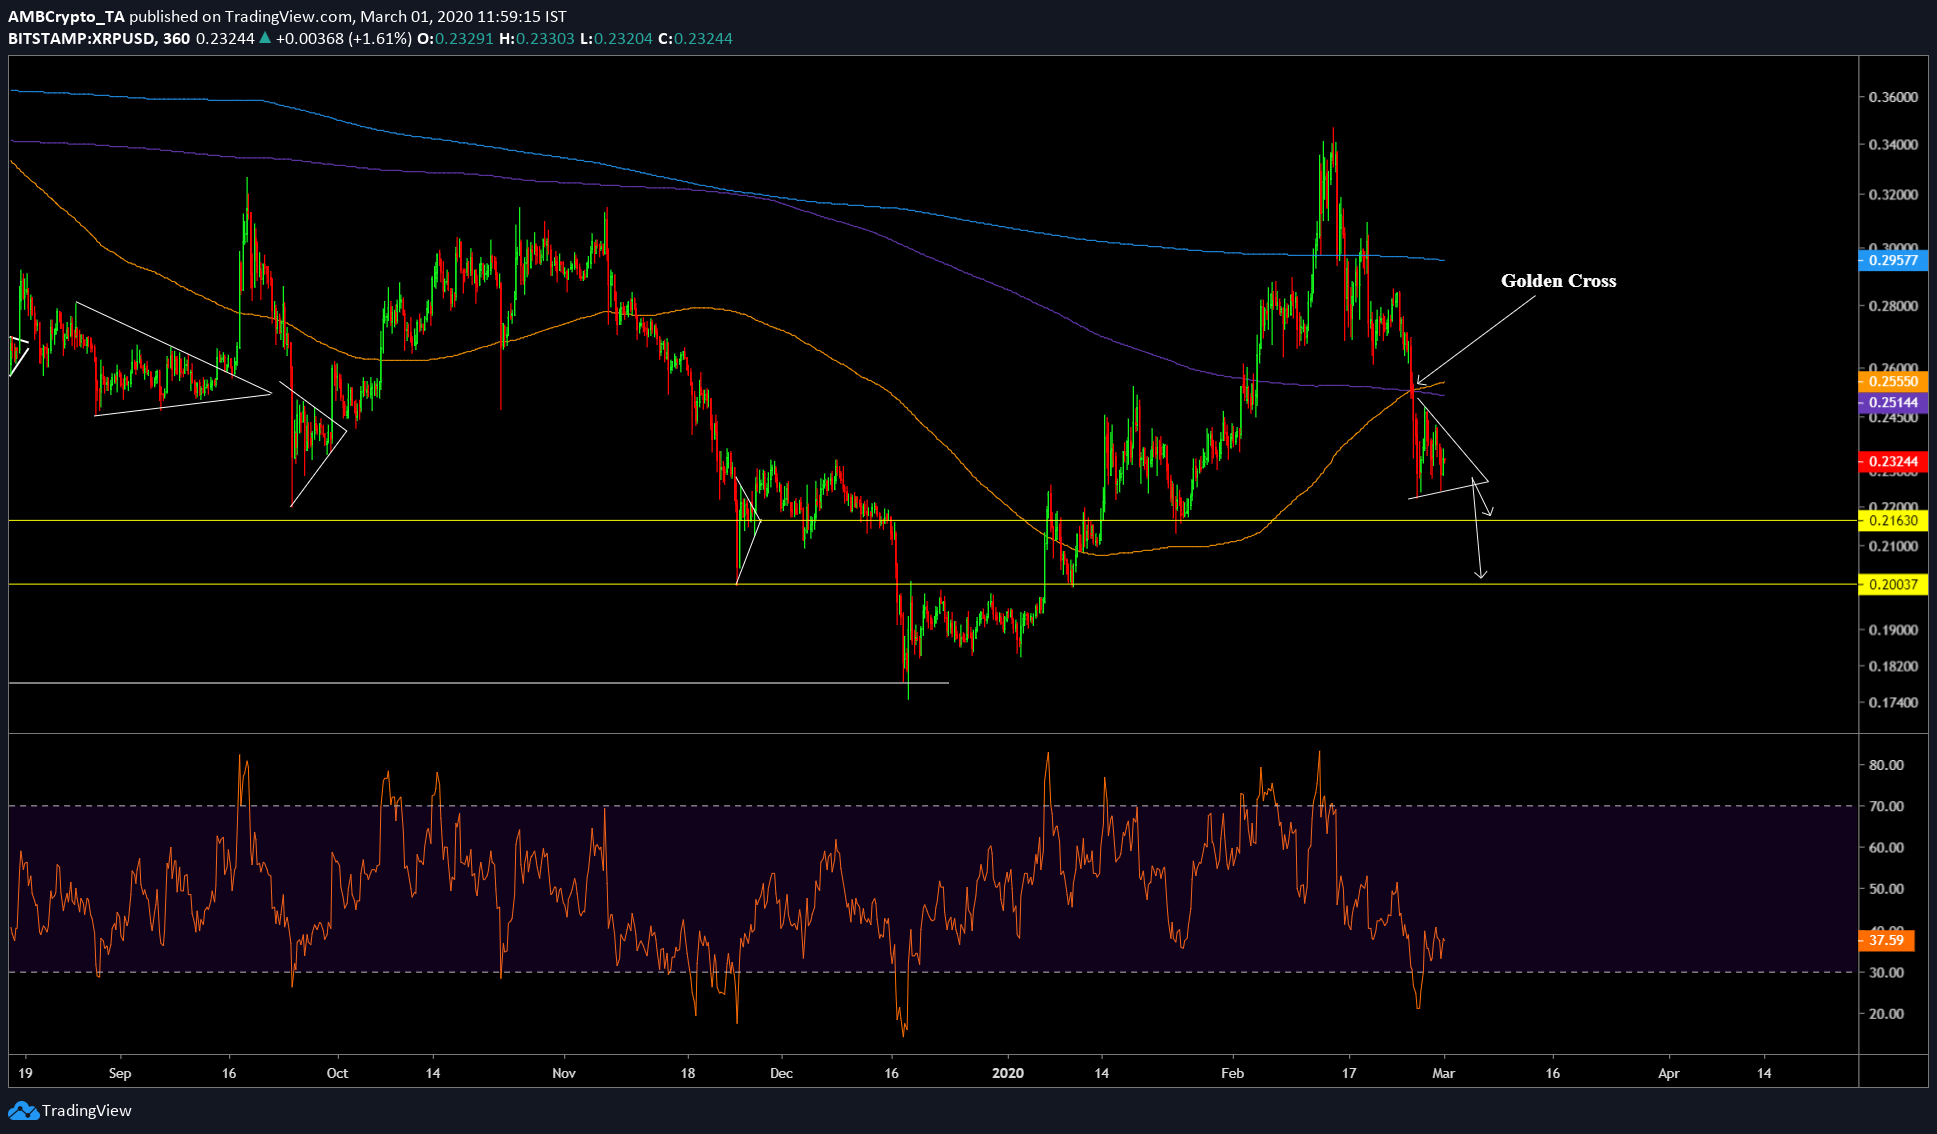
Task: Click the red 0.23244 current price label
Action: point(1893,461)
